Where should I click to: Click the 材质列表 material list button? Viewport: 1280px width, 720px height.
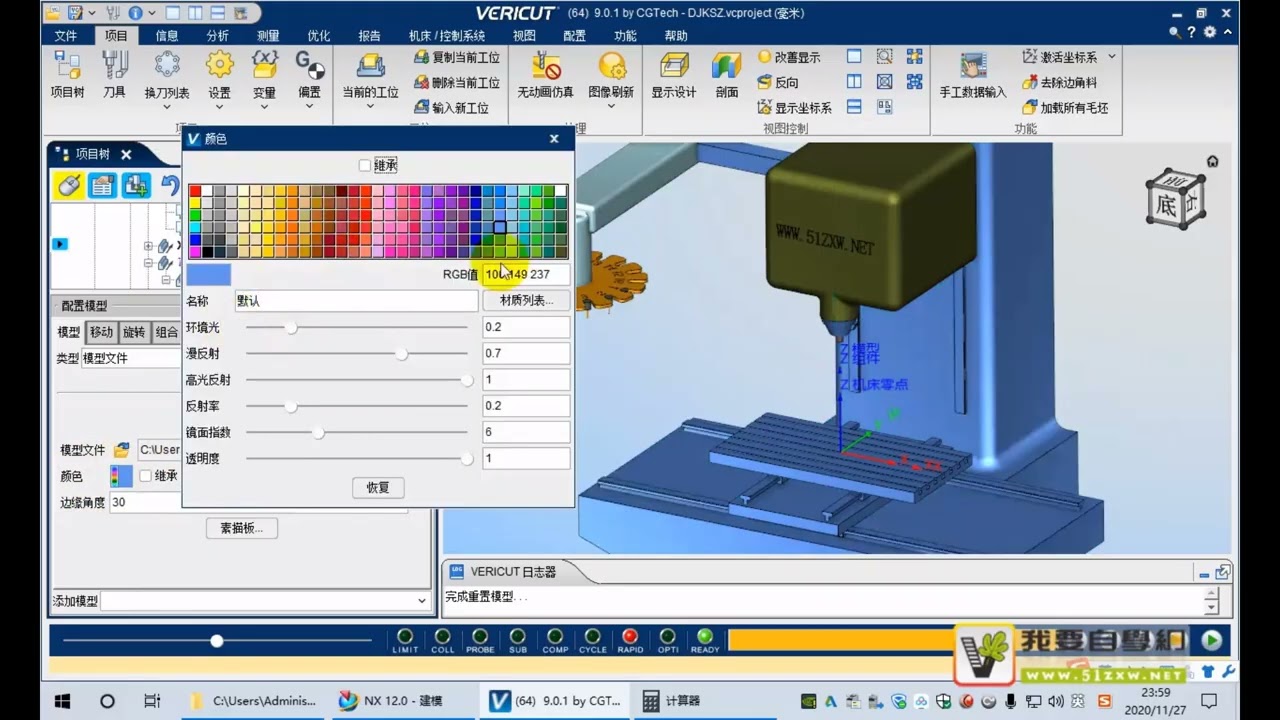526,300
